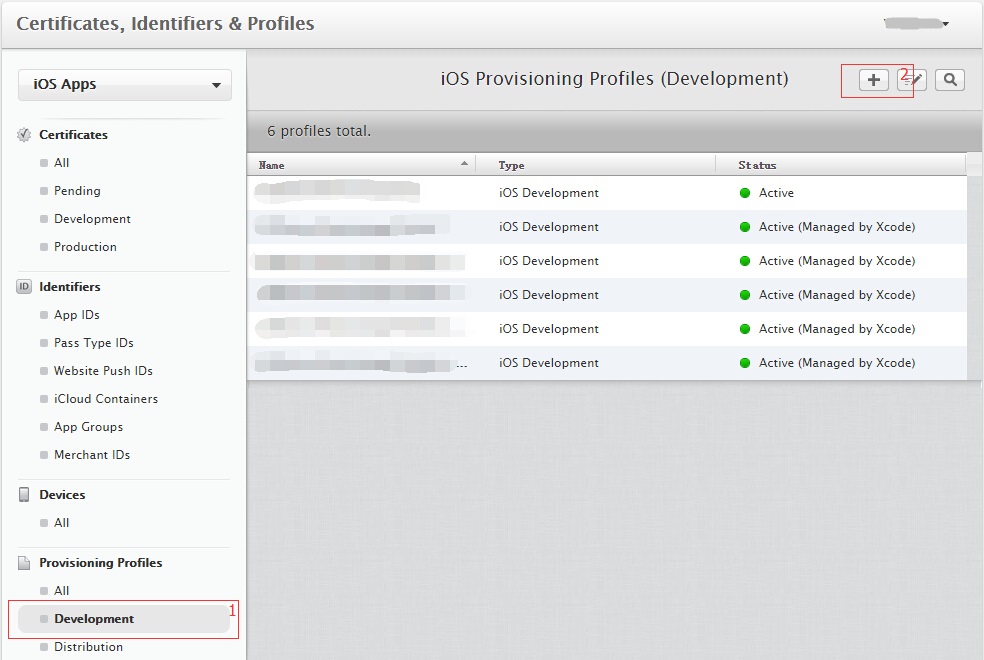Select the profile whose status is just Active
The height and width of the screenshot is (660, 984).
coord(607,193)
